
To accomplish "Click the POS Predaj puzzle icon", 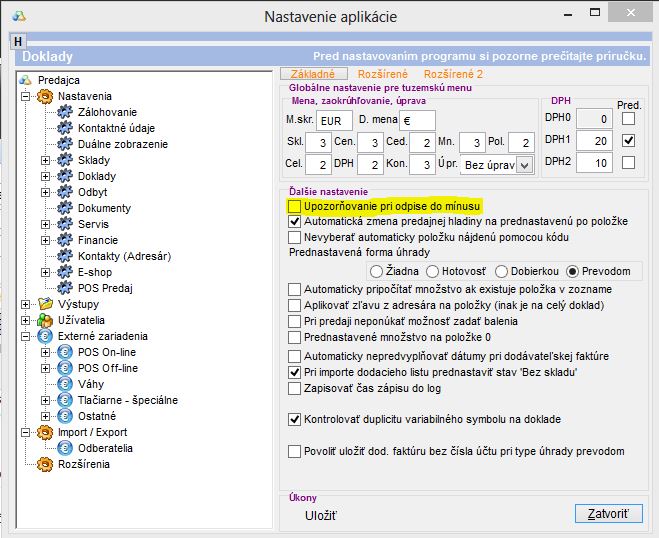I will 65,288.
